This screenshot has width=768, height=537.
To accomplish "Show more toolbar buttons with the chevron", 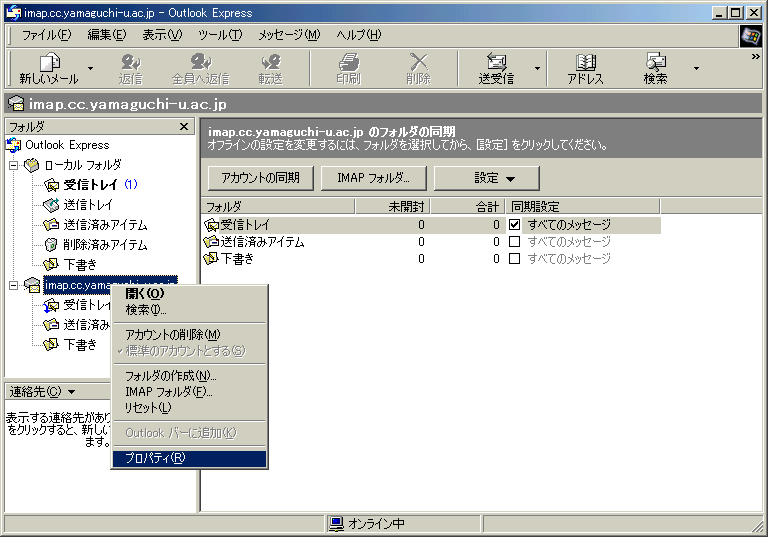I will click(755, 57).
